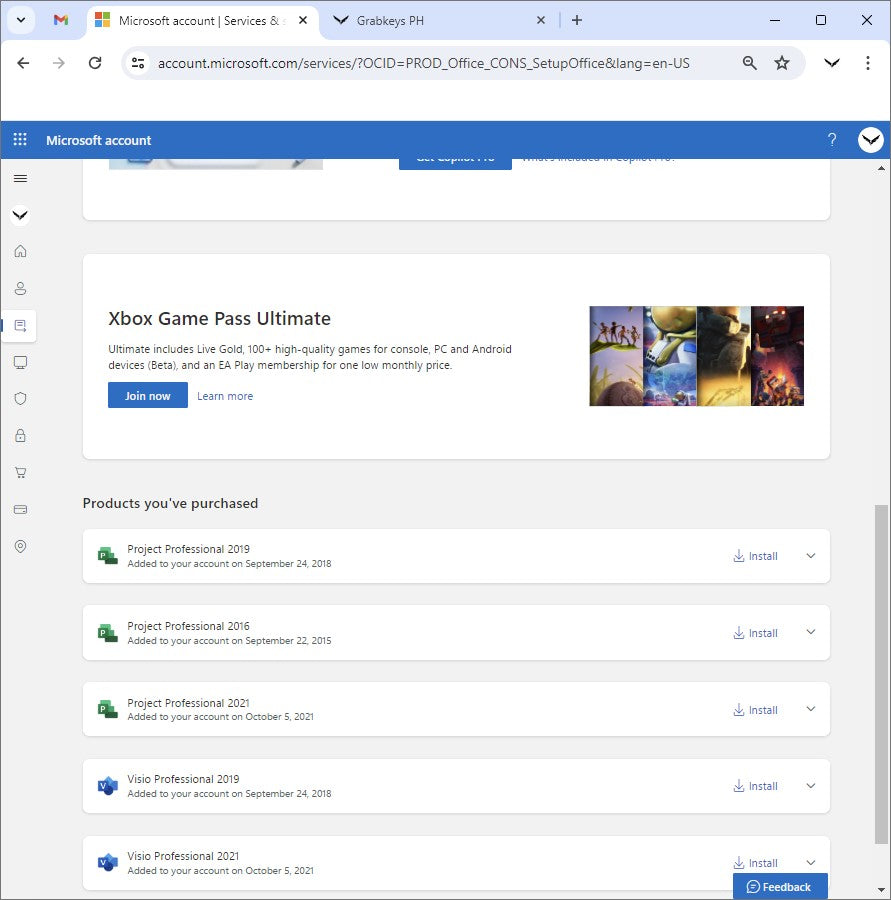
Task: Open the Feedback button
Action: [780, 886]
